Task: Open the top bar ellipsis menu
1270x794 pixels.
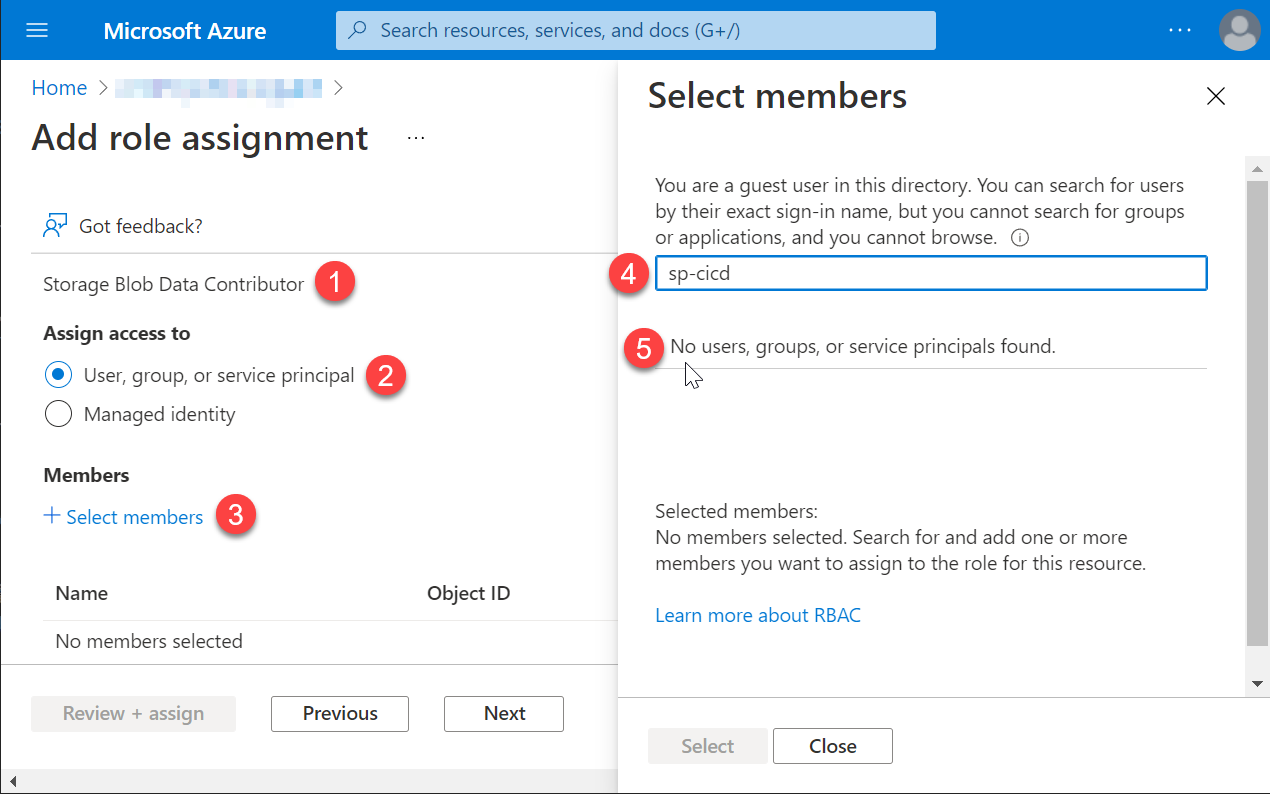Action: coord(1181,30)
